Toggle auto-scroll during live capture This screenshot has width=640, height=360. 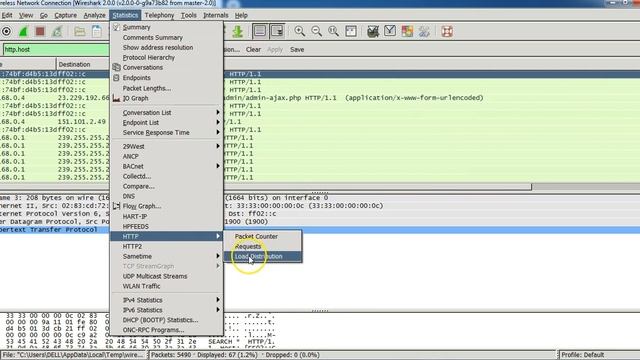[x=277, y=31]
